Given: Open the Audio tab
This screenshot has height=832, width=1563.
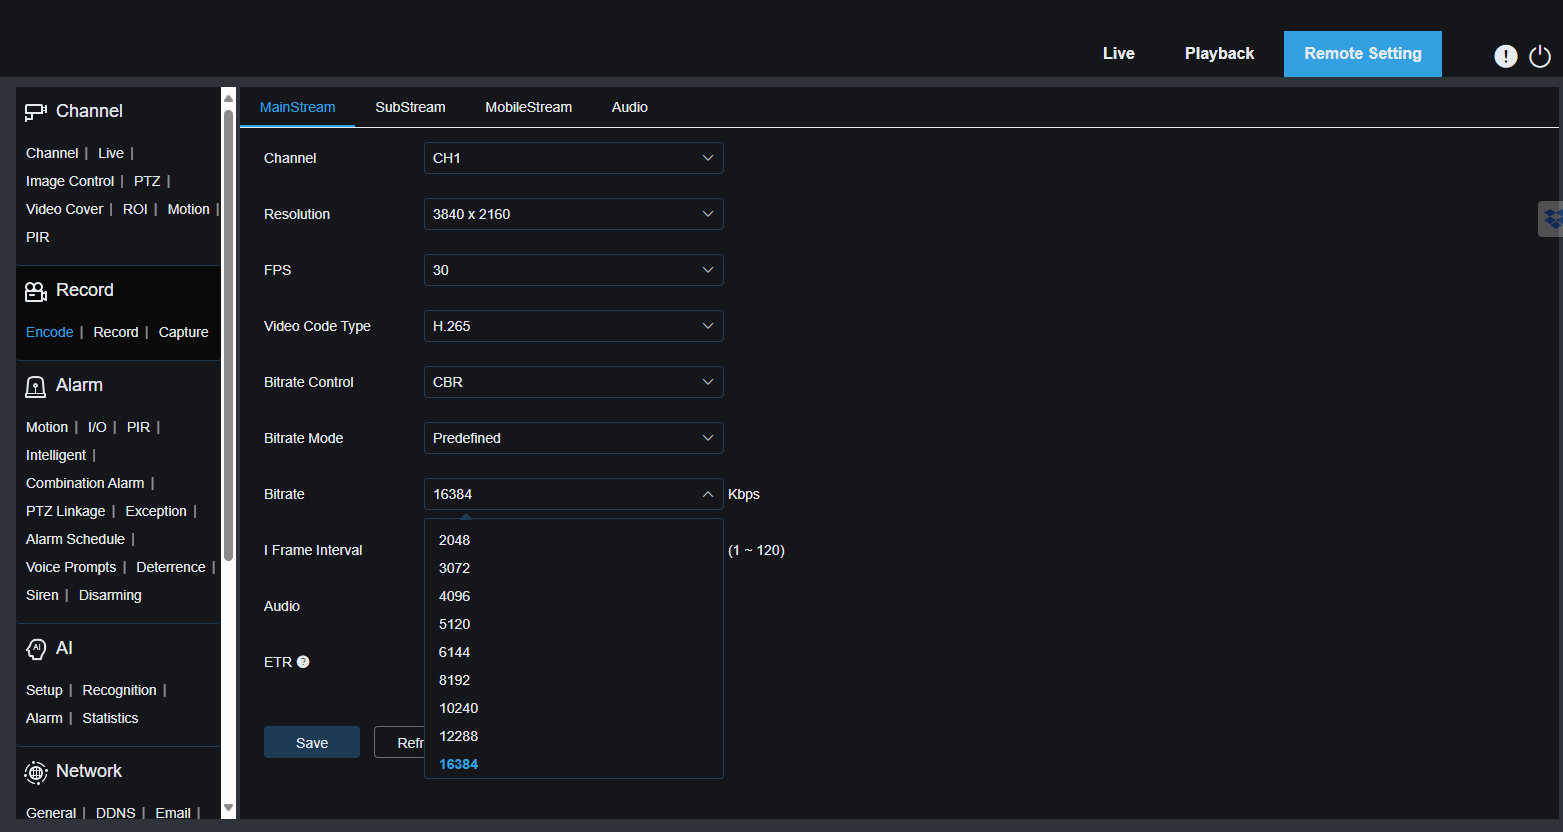Looking at the screenshot, I should (629, 107).
